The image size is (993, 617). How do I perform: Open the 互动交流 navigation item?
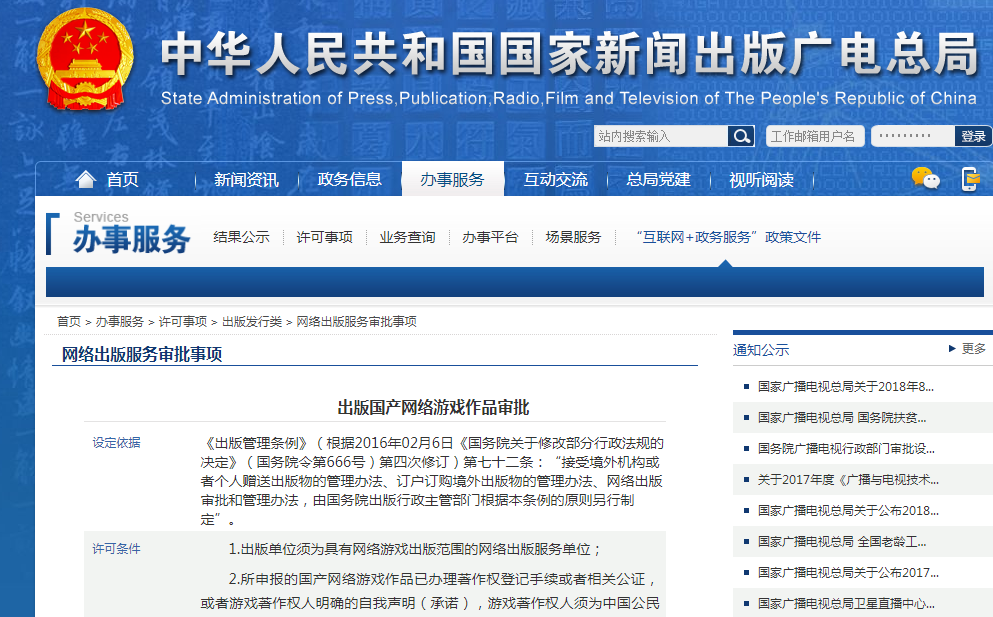pos(555,180)
